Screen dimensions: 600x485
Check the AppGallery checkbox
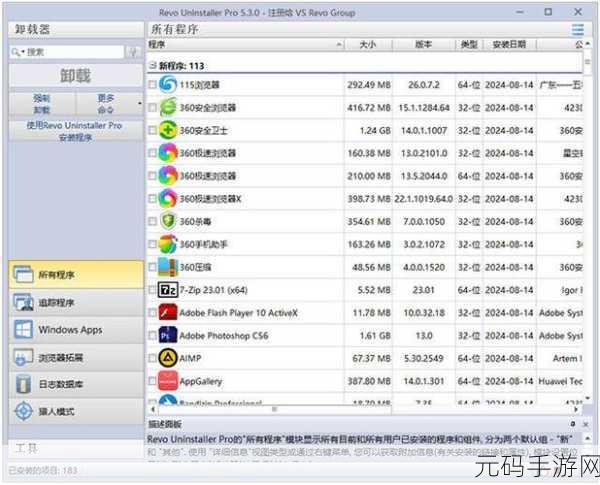tap(152, 381)
